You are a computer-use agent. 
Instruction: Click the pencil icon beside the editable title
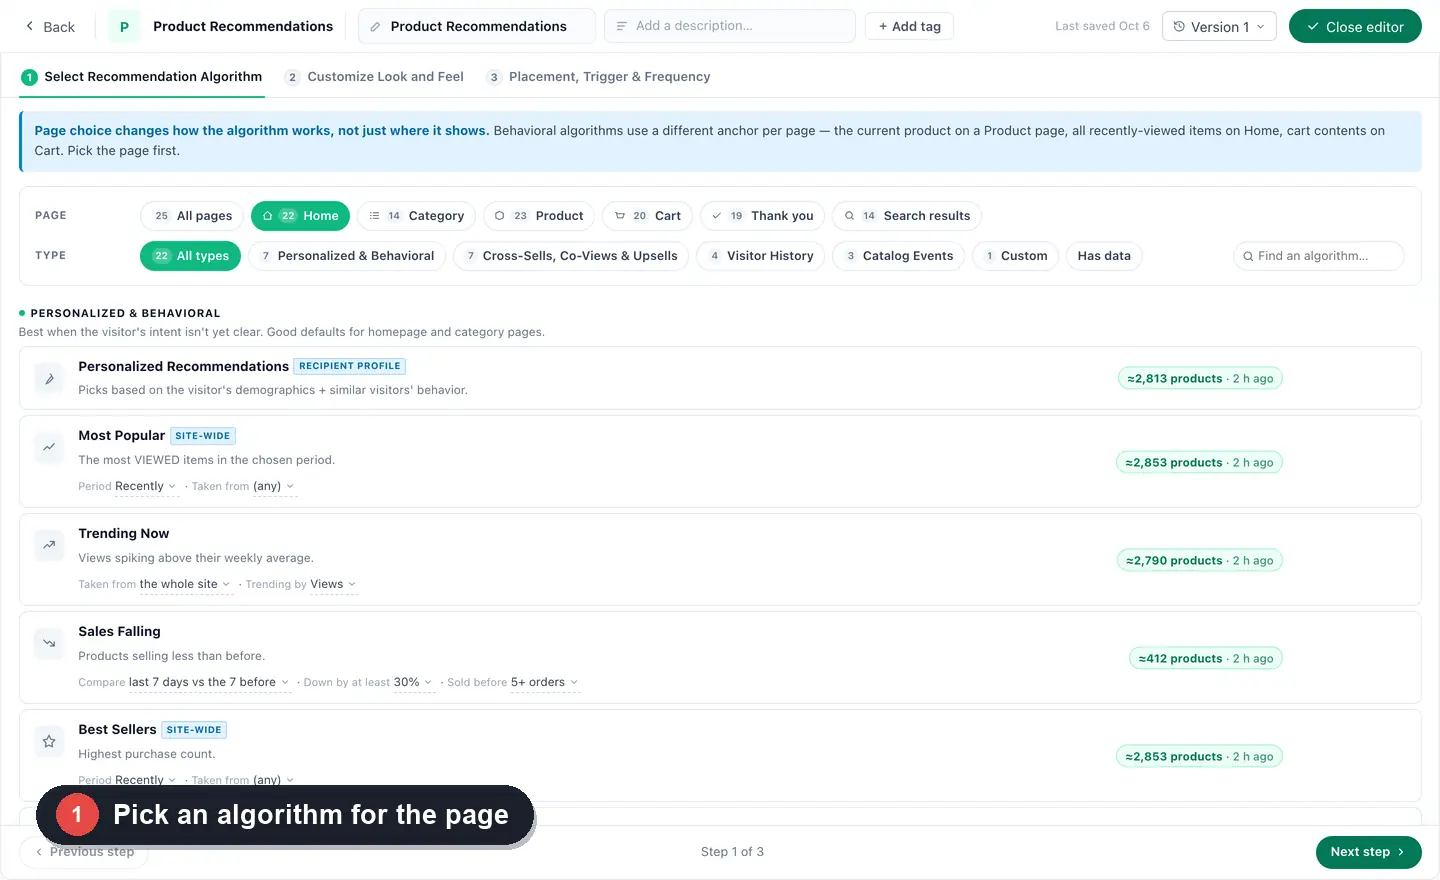375,27
